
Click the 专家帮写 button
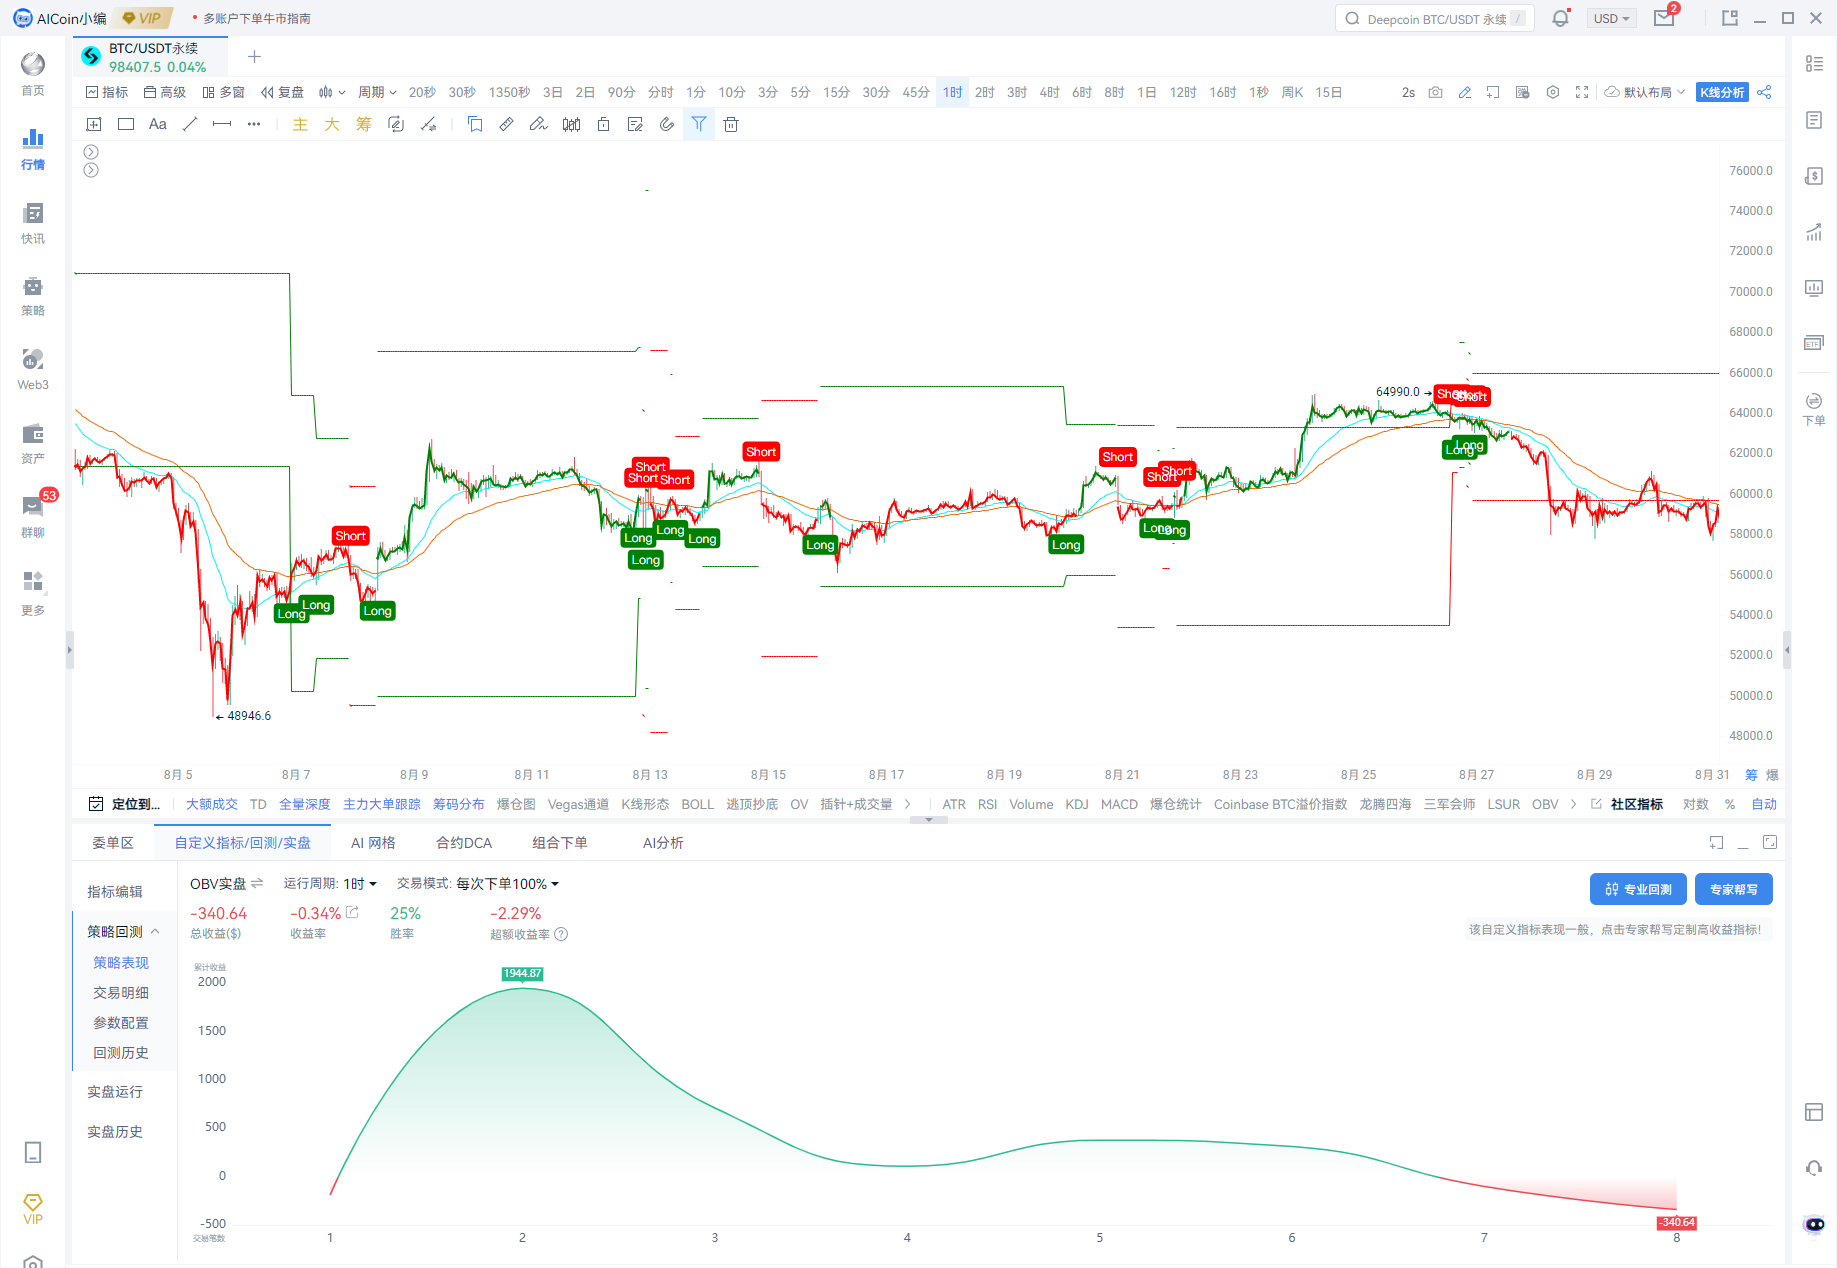point(1733,889)
